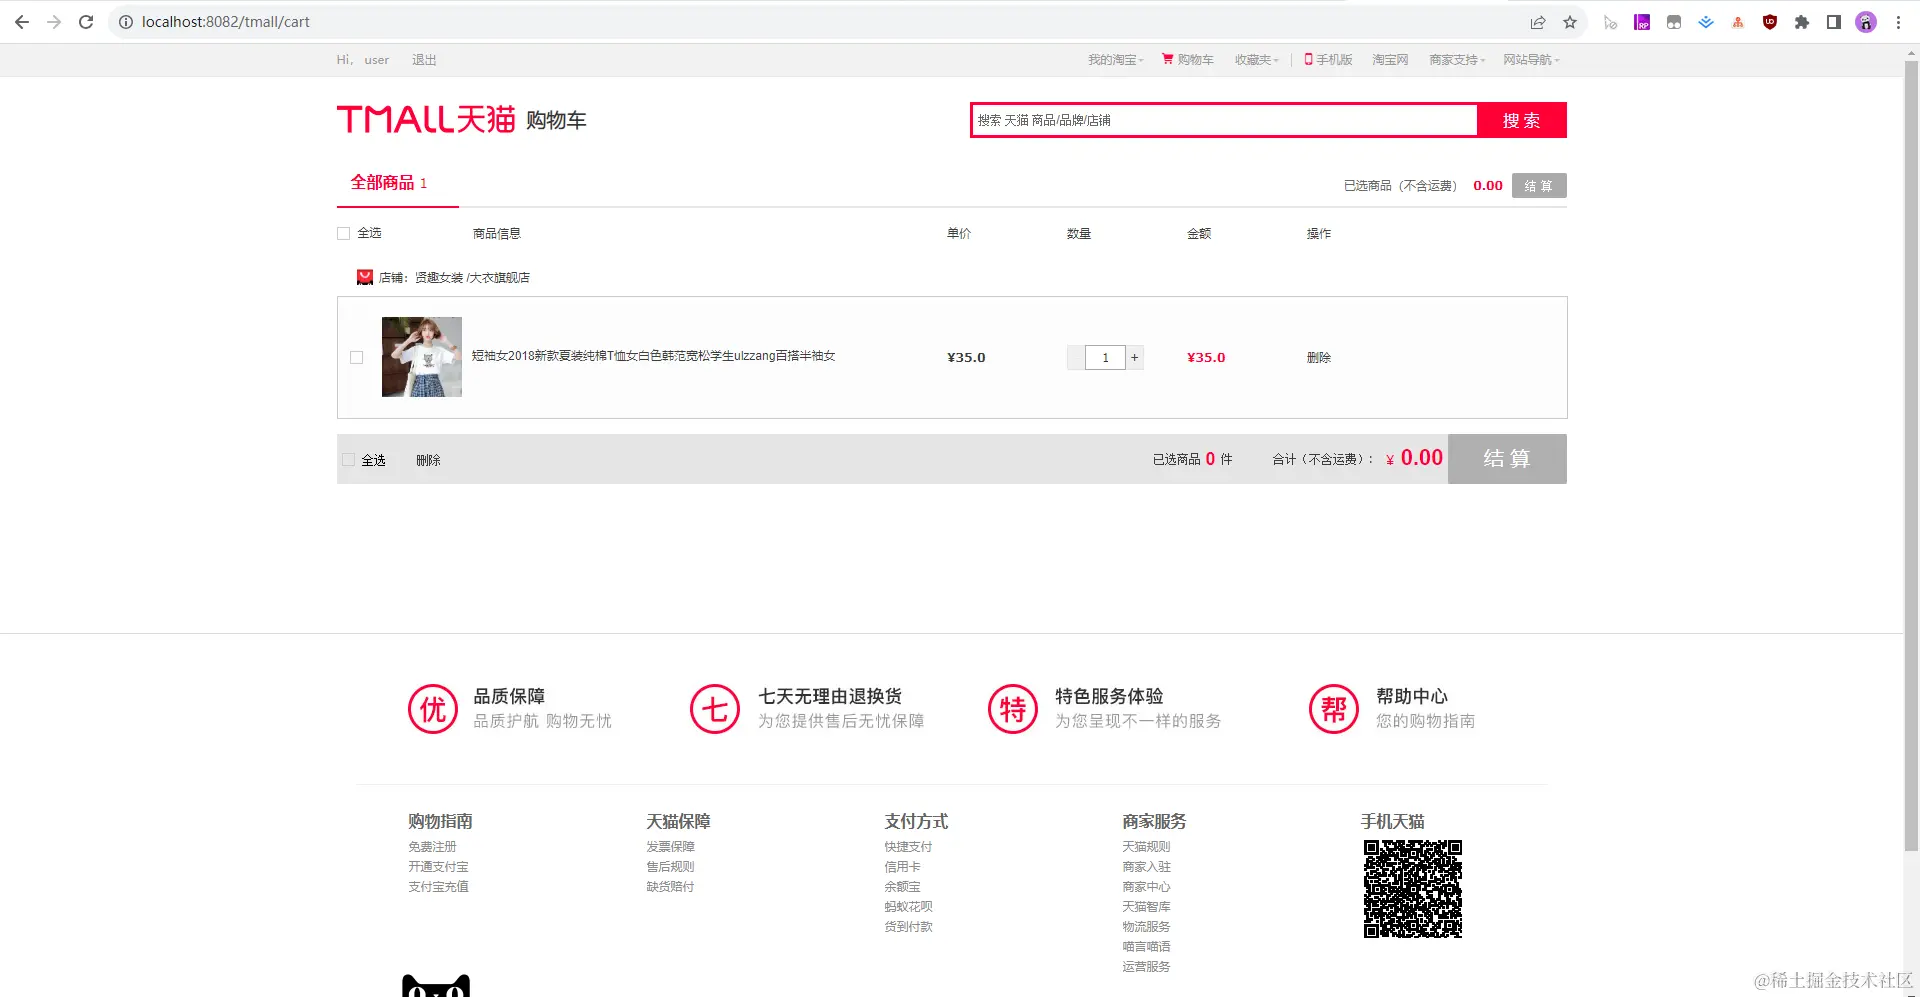This screenshot has width=1920, height=997.
Task: Bookmark this page with the star icon
Action: click(x=1570, y=22)
